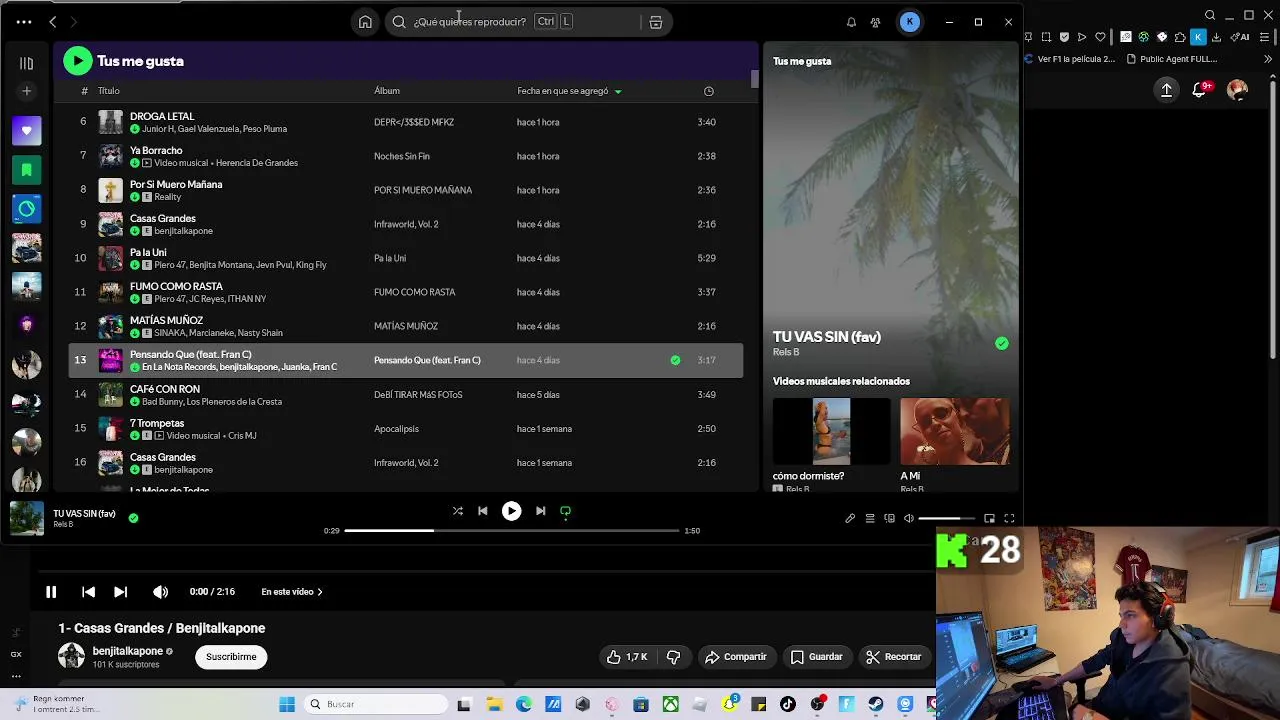Click Compartir button
The width and height of the screenshot is (1280, 720).
point(735,657)
